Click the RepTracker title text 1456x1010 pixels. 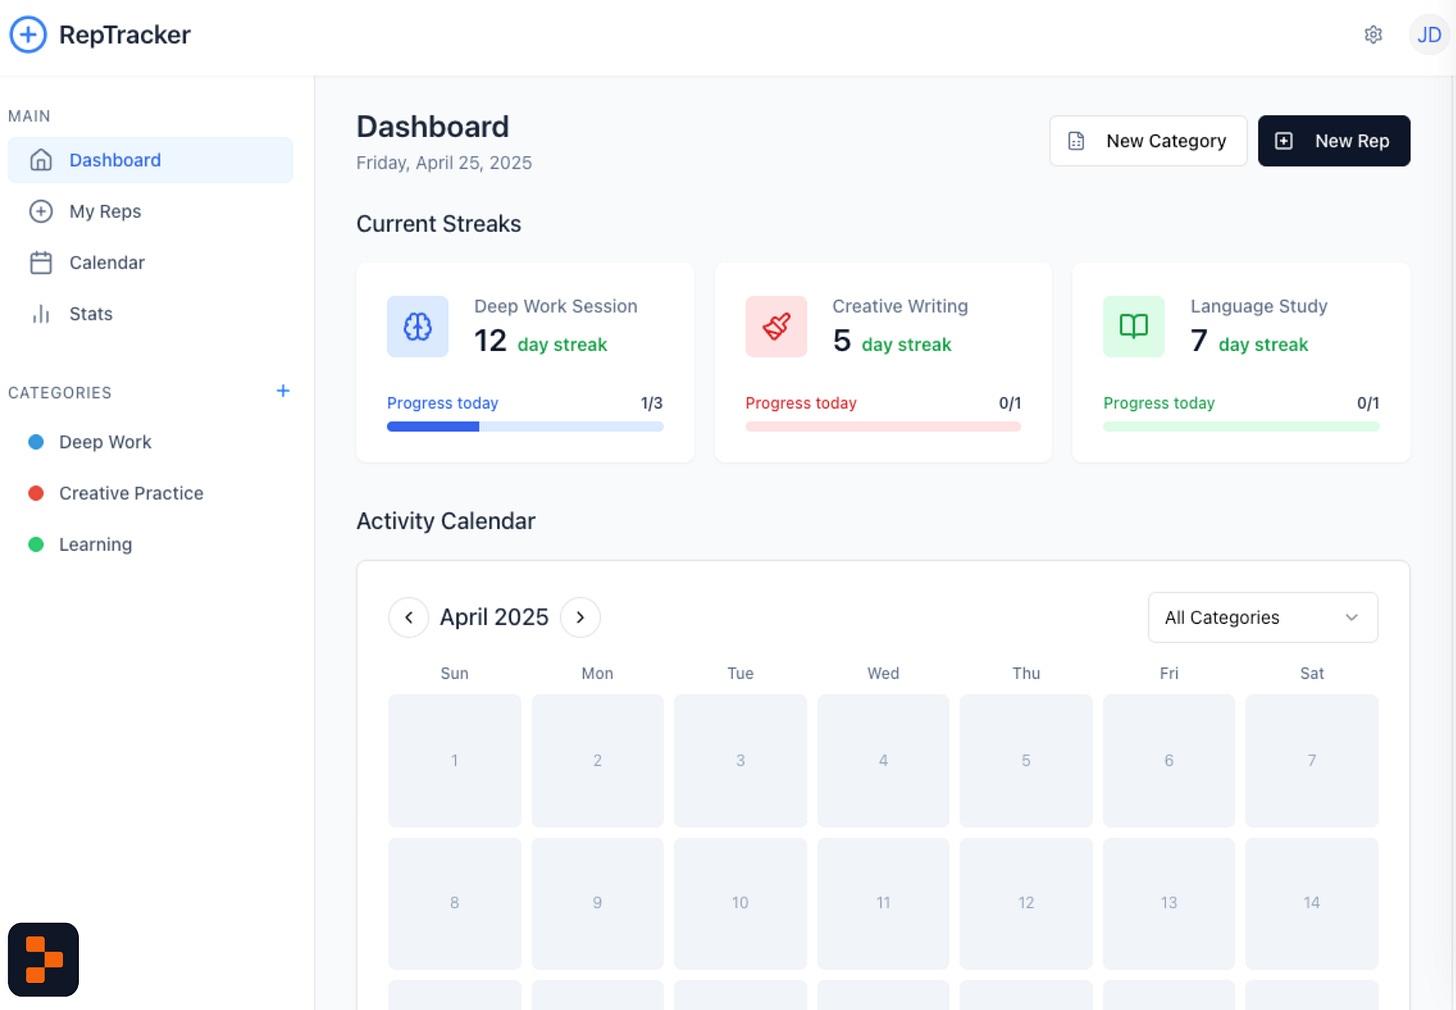click(125, 35)
